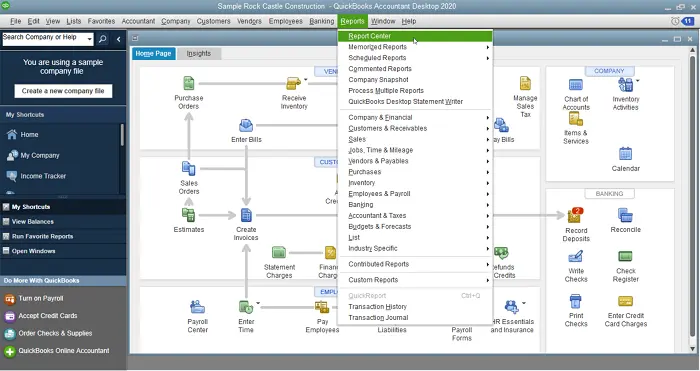Open the reminders clock icon
This screenshot has height=371, width=700.
click(675, 21)
